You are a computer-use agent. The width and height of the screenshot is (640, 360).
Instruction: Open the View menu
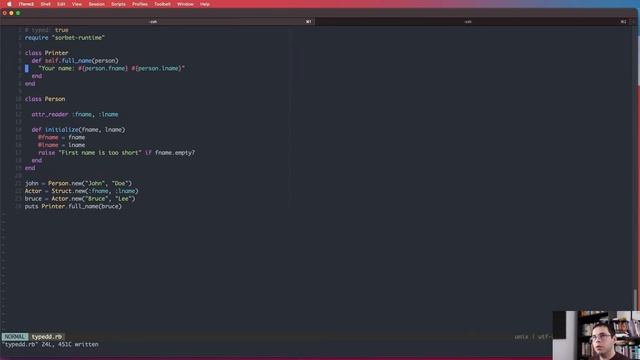point(77,4)
